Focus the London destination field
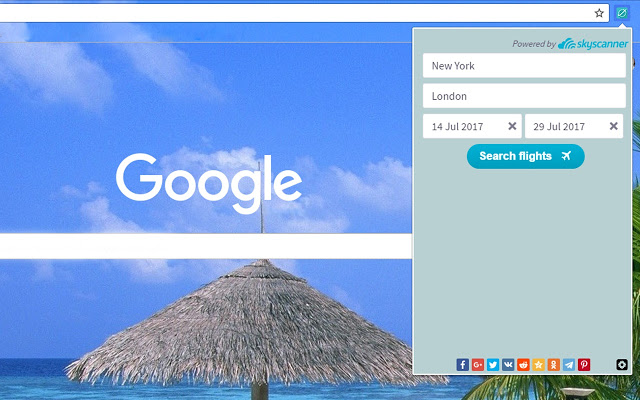The height and width of the screenshot is (400, 640). tap(524, 96)
